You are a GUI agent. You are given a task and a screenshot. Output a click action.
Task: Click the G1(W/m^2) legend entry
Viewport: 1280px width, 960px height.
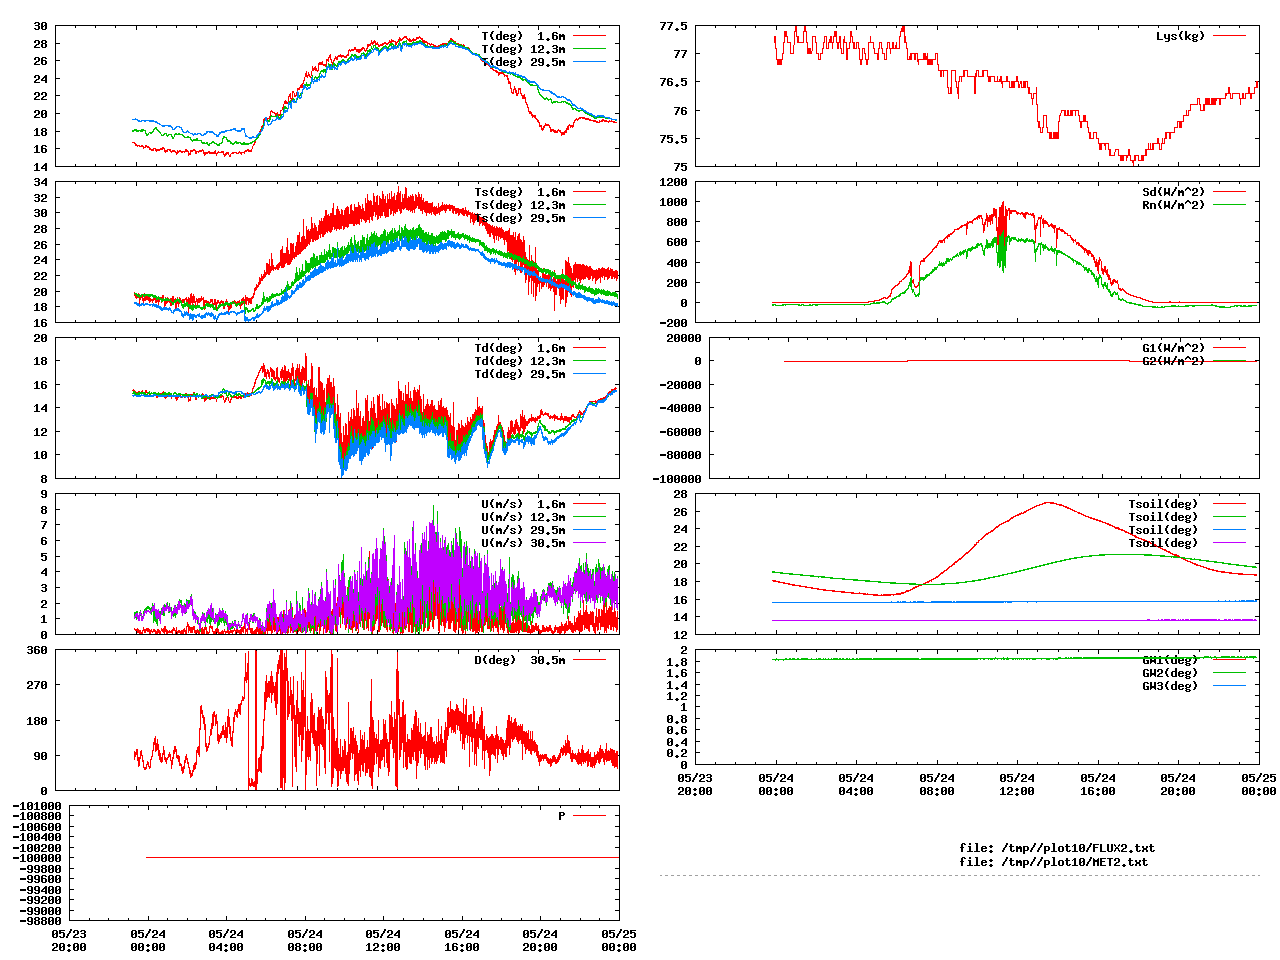tap(1173, 348)
